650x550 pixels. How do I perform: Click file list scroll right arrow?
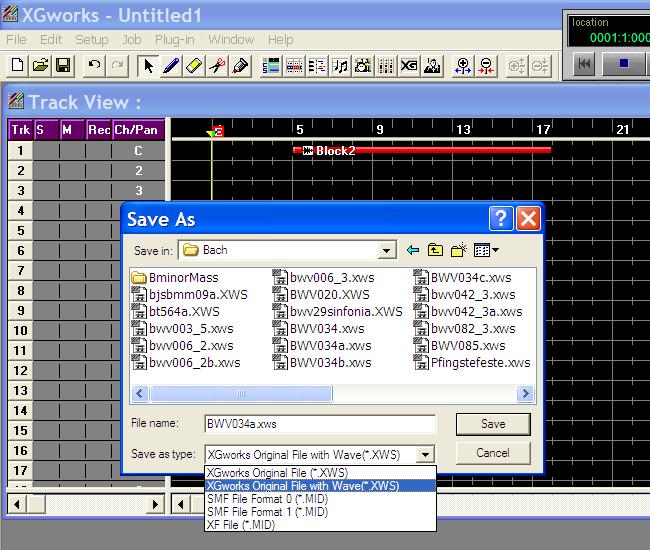525,393
